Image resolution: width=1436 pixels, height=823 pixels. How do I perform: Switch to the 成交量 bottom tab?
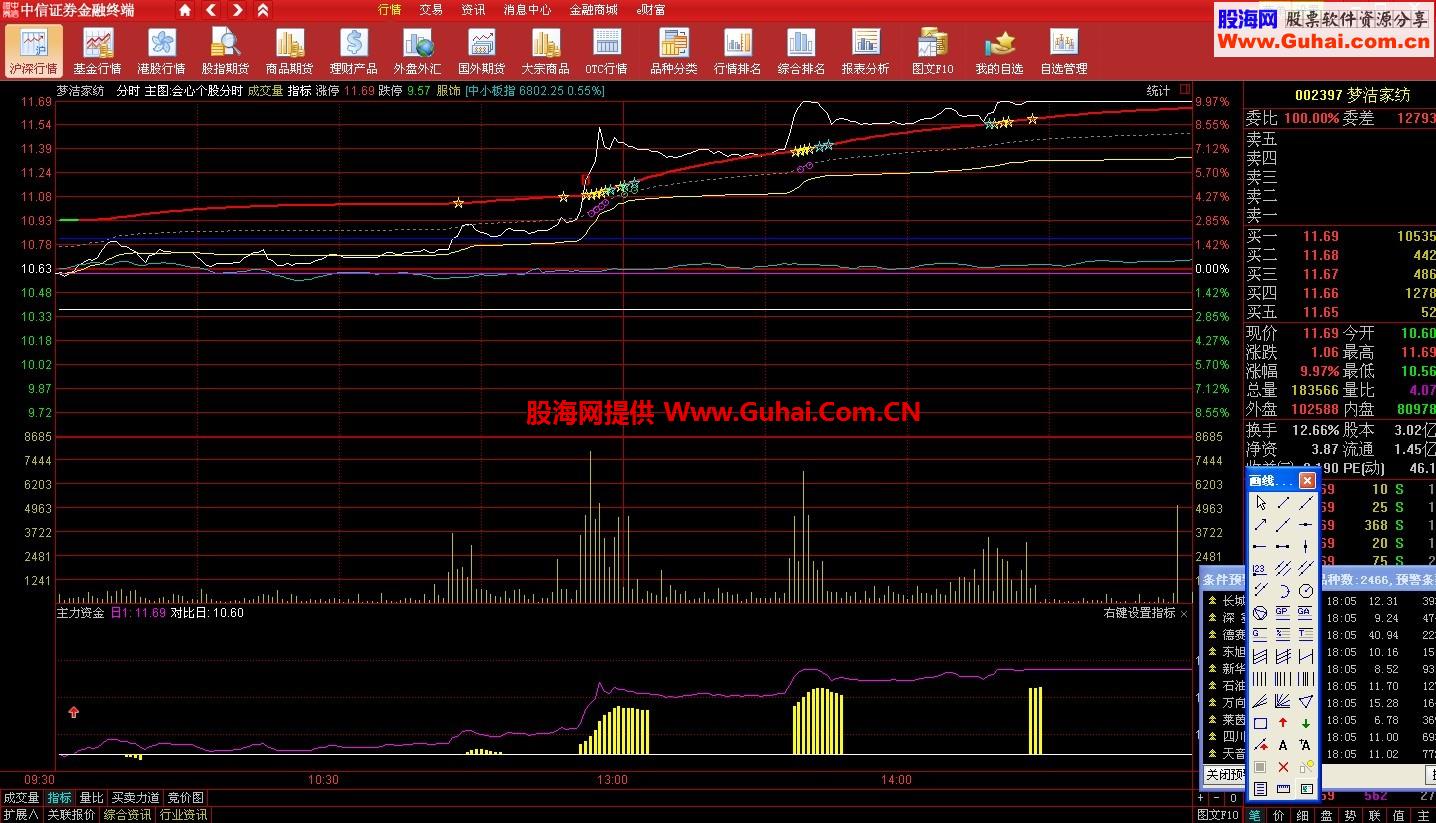coord(21,798)
